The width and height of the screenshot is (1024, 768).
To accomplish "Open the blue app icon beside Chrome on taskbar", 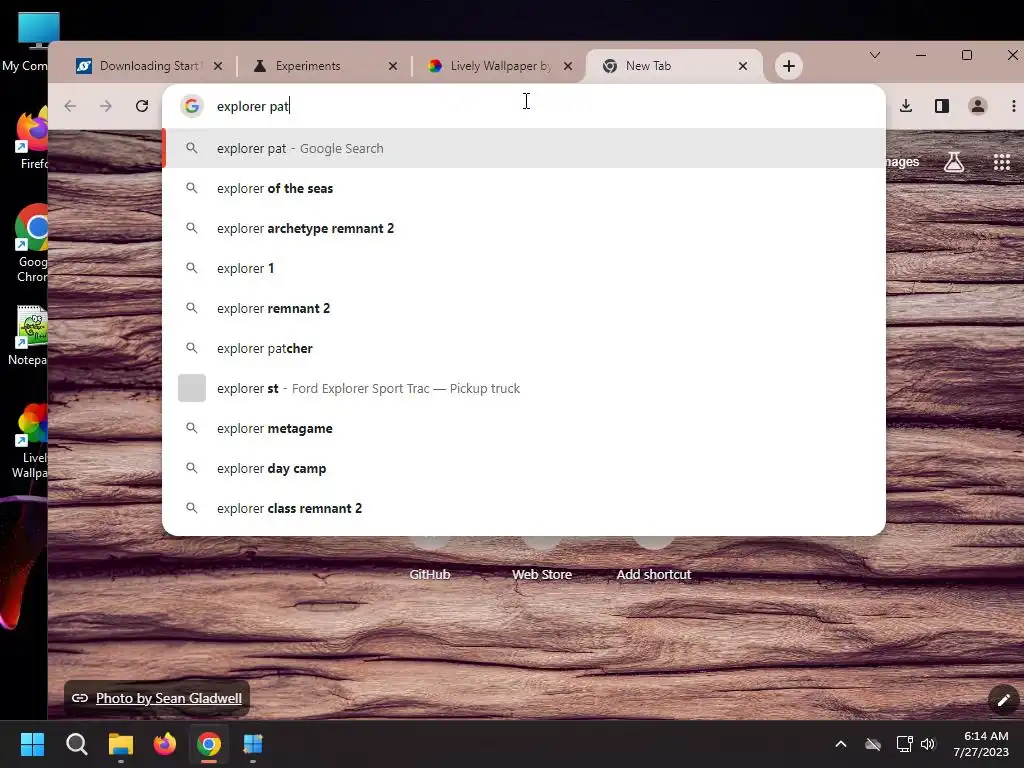I will point(253,744).
